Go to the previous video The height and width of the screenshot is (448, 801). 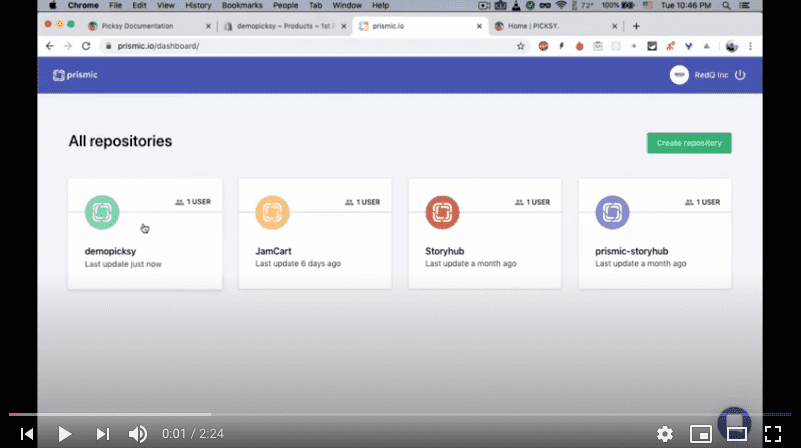coord(27,434)
